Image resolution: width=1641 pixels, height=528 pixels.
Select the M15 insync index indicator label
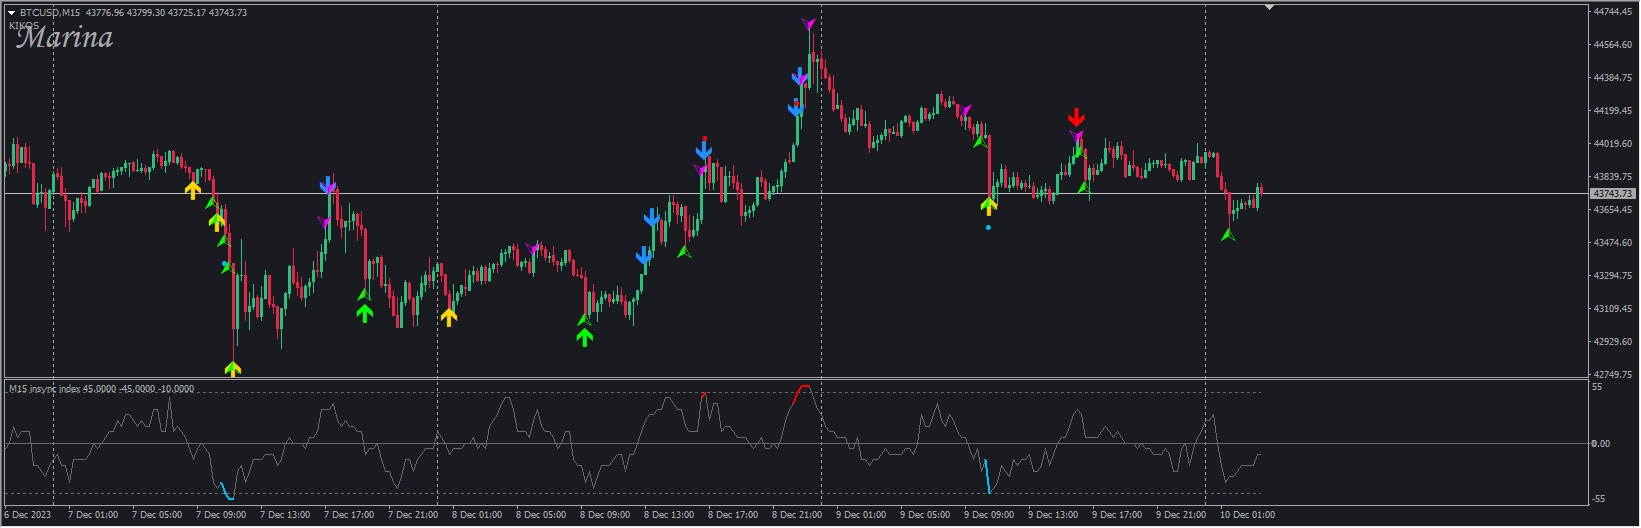tap(100, 389)
